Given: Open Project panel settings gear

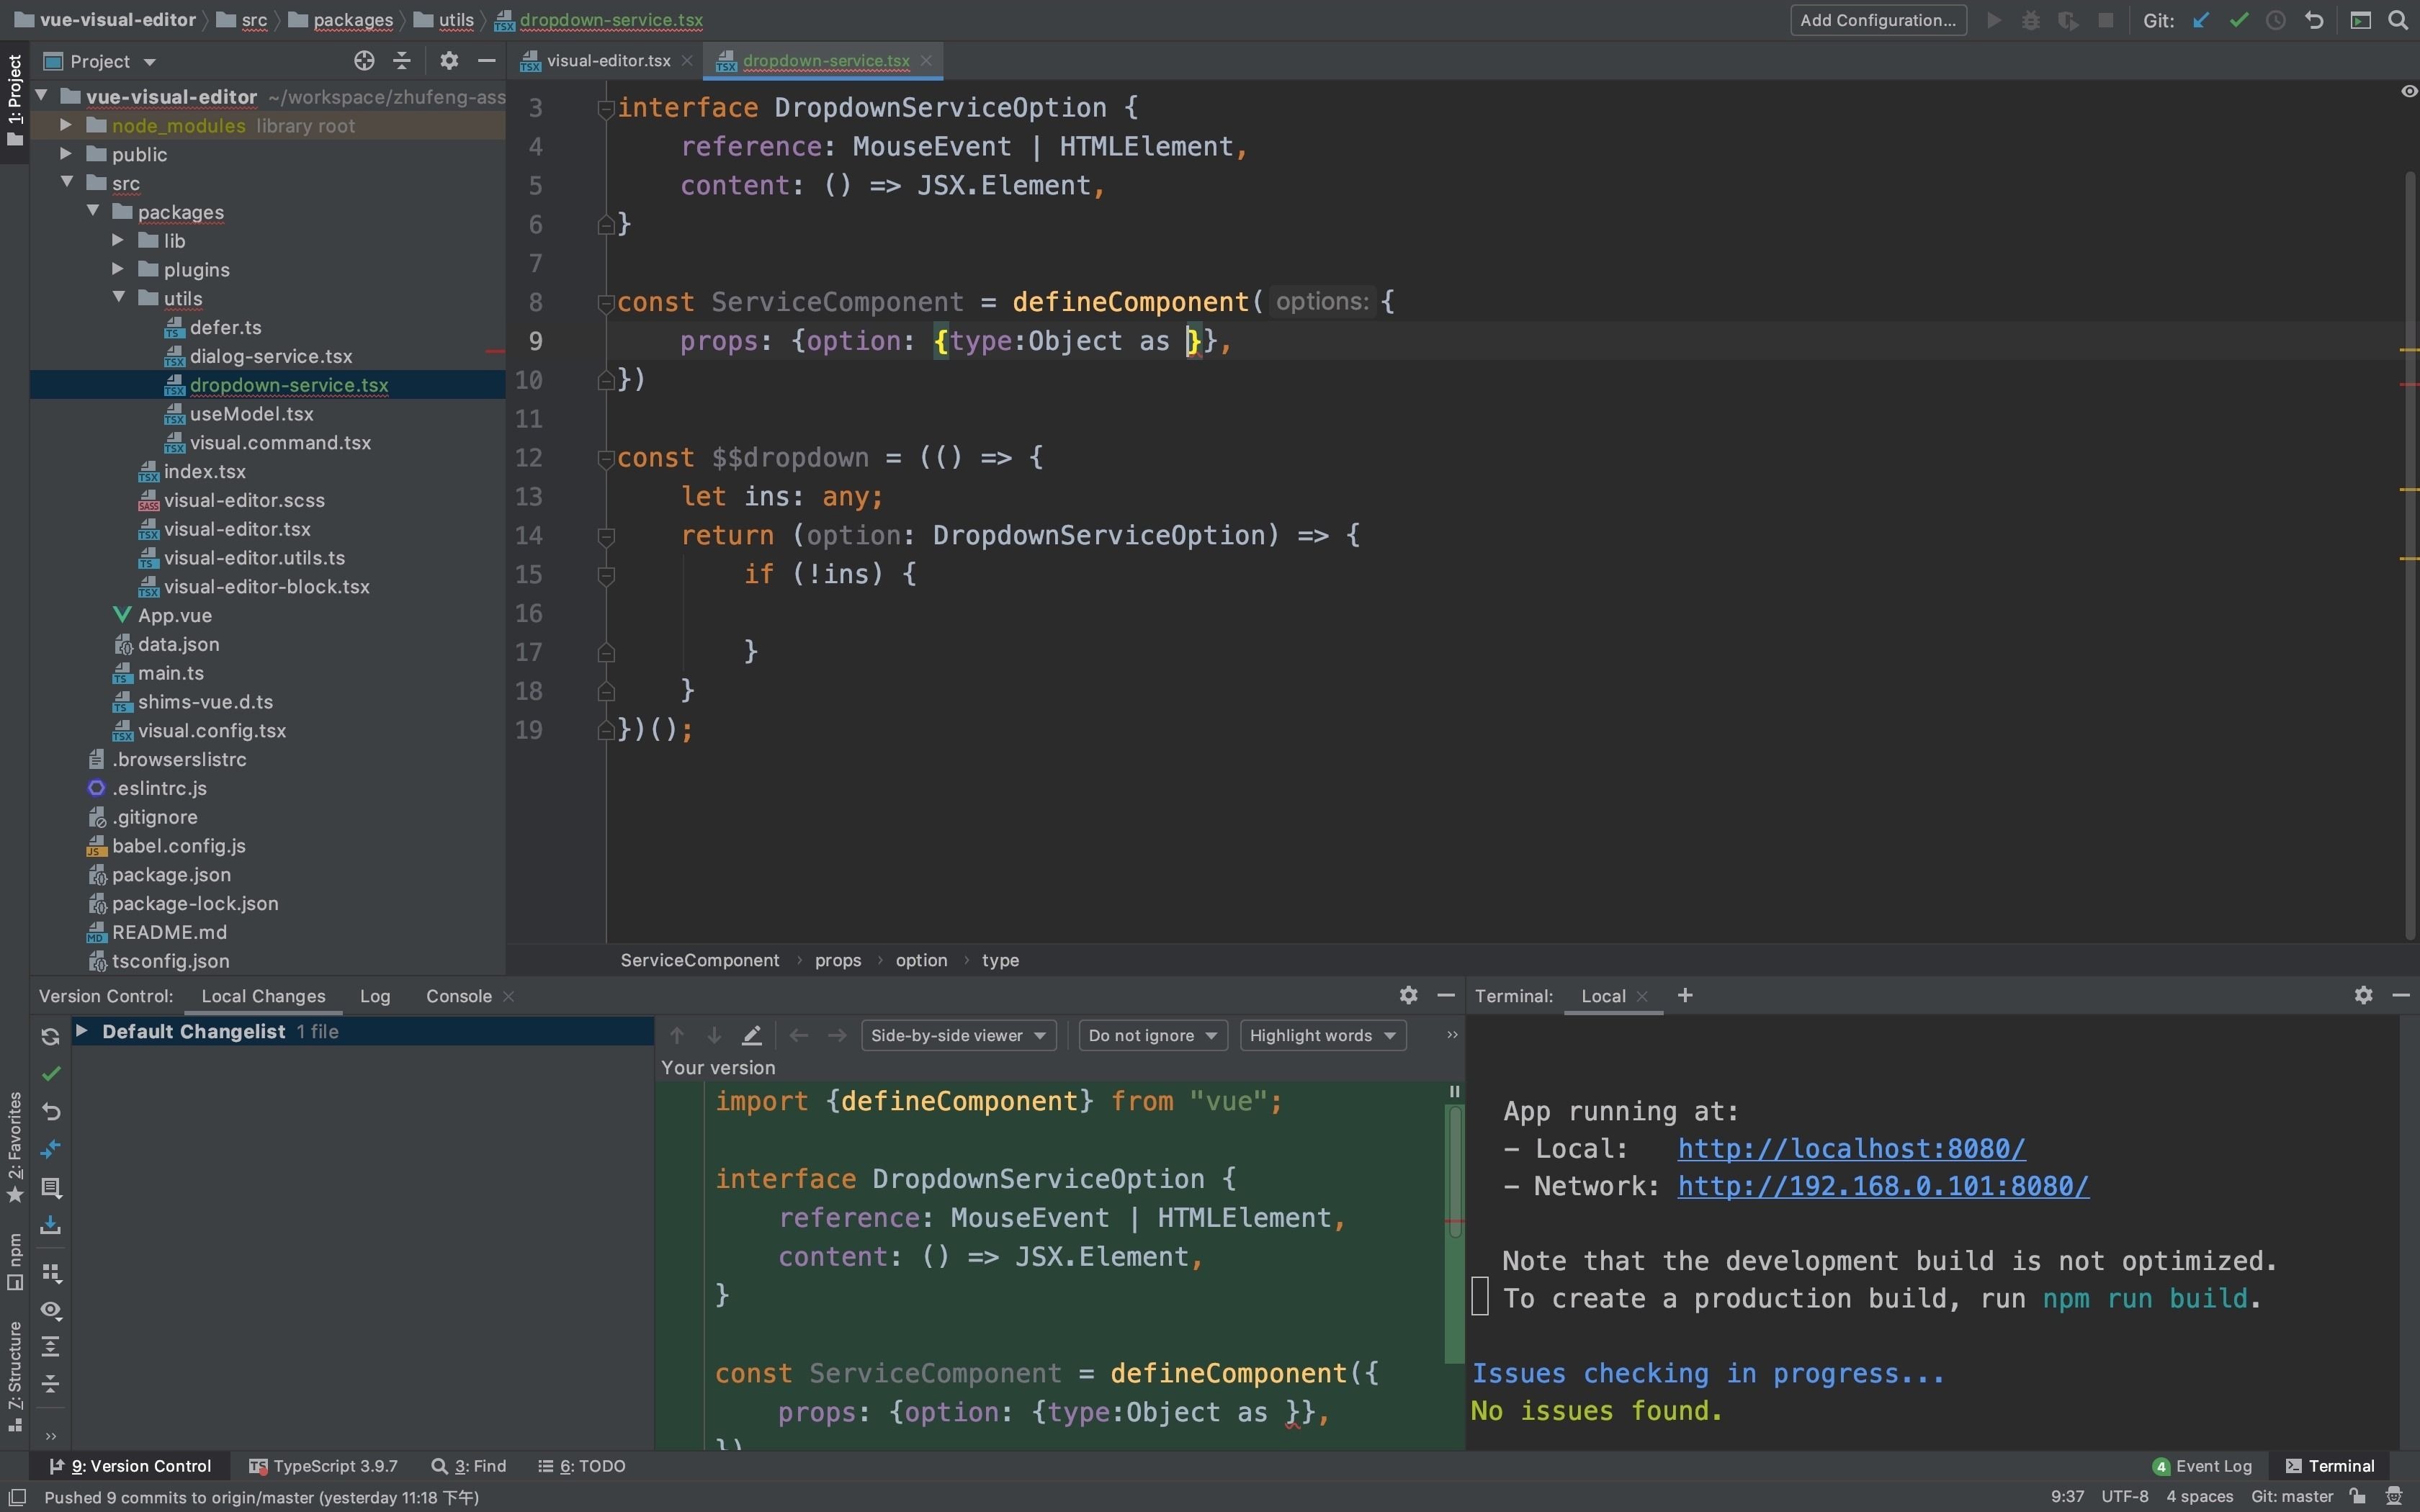Looking at the screenshot, I should coord(449,61).
